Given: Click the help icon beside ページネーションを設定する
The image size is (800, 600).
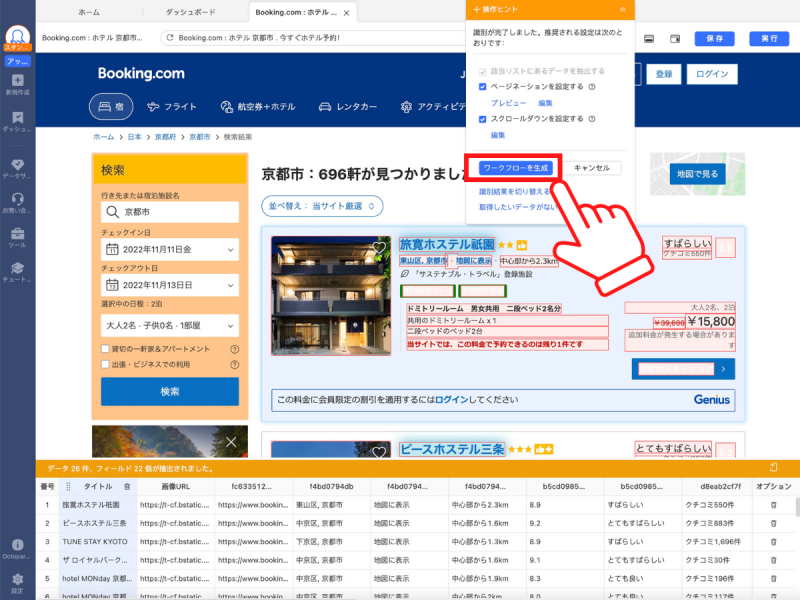Looking at the screenshot, I should click(x=592, y=87).
